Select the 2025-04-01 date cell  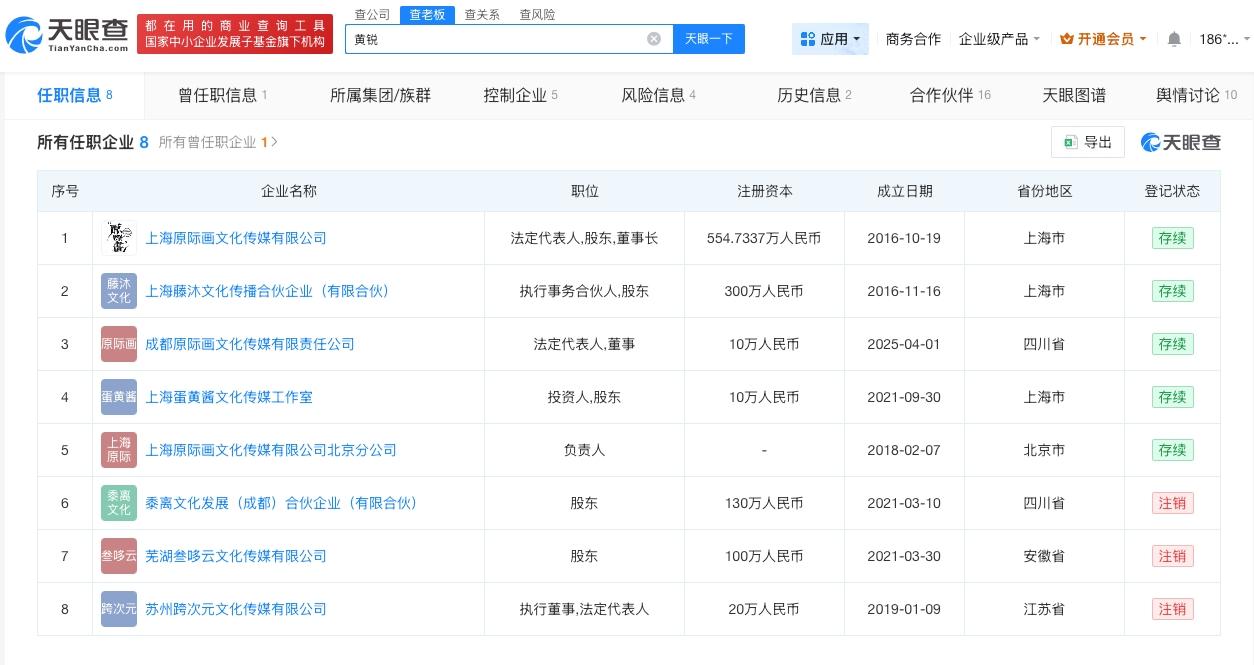[904, 344]
